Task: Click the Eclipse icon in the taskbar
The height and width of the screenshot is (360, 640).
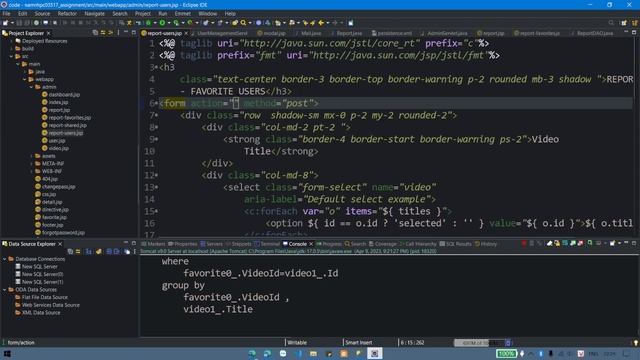Action: pyautogui.click(x=374, y=353)
